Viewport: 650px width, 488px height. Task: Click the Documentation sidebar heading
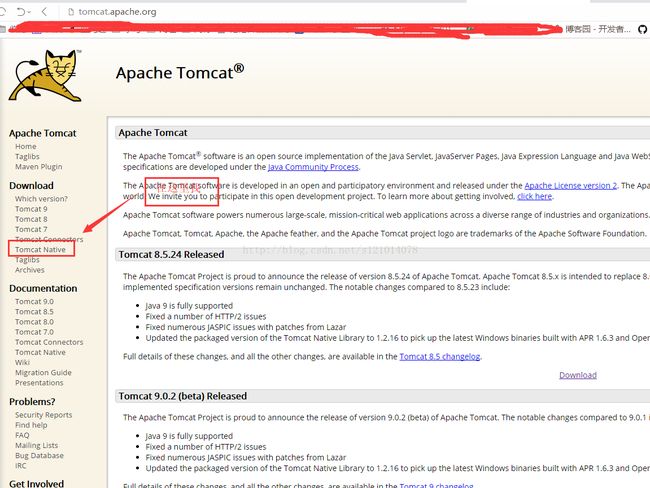coord(43,288)
